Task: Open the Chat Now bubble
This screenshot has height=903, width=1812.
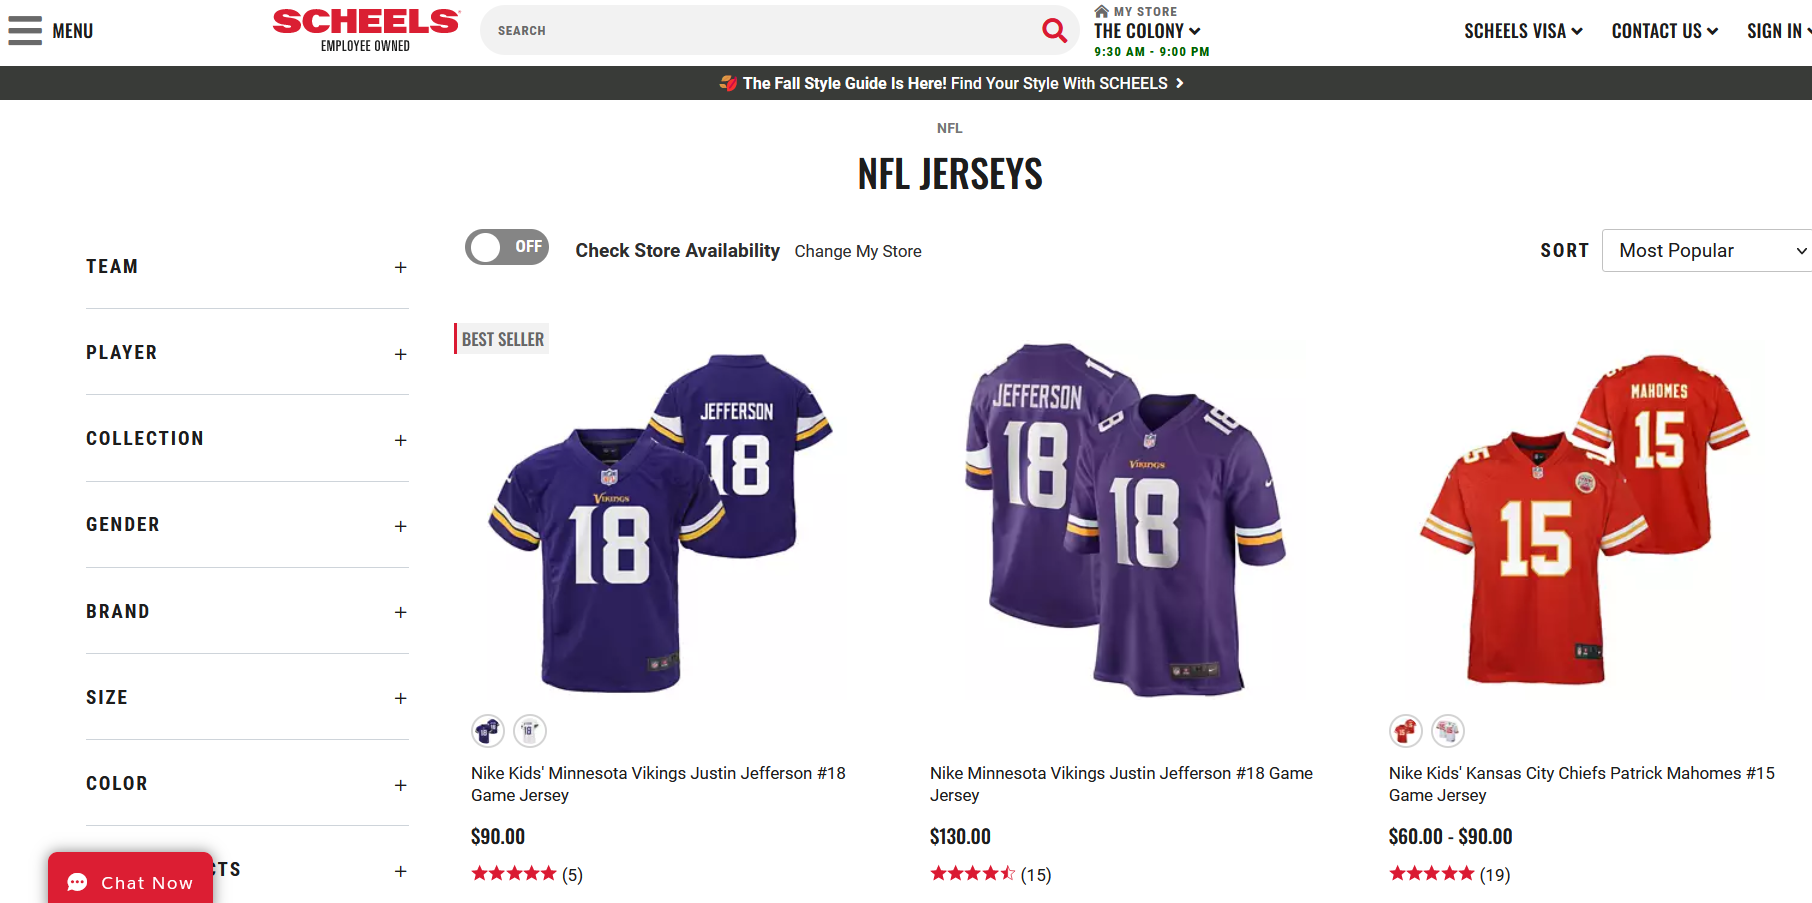Action: (130, 882)
